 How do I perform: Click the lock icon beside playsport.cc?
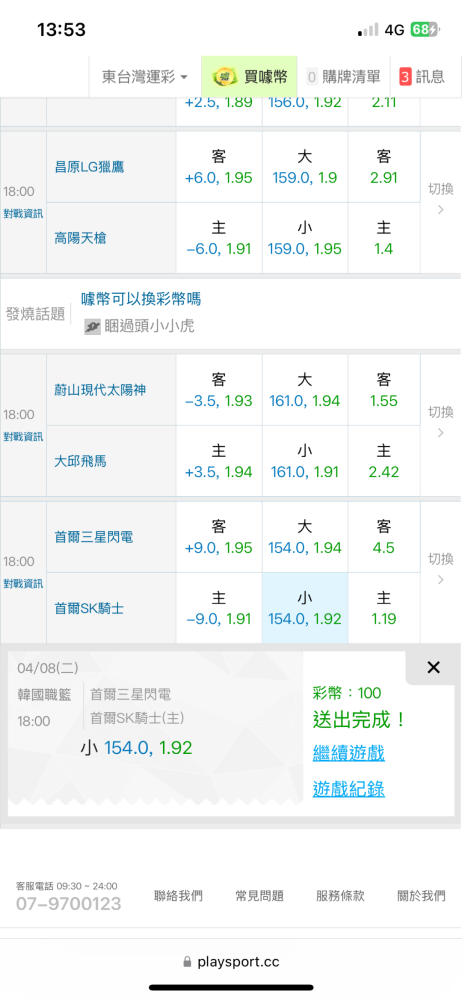click(x=187, y=961)
